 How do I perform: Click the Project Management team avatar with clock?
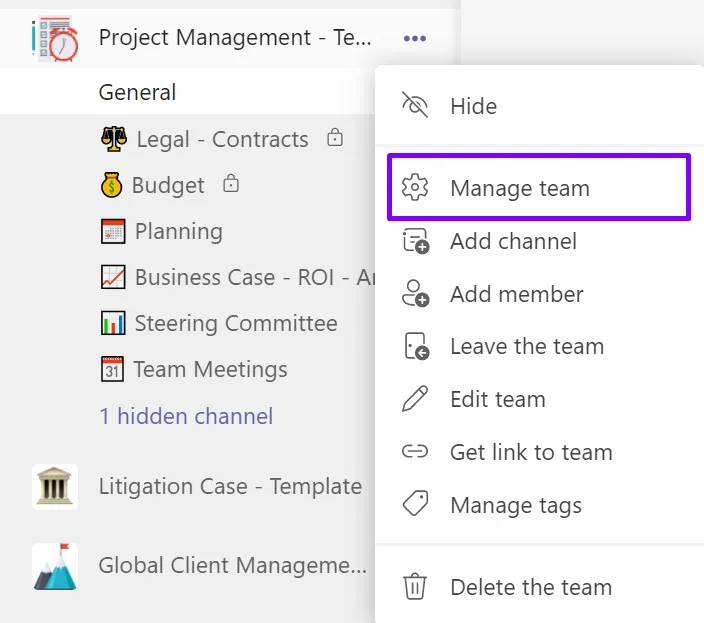pyautogui.click(x=55, y=39)
